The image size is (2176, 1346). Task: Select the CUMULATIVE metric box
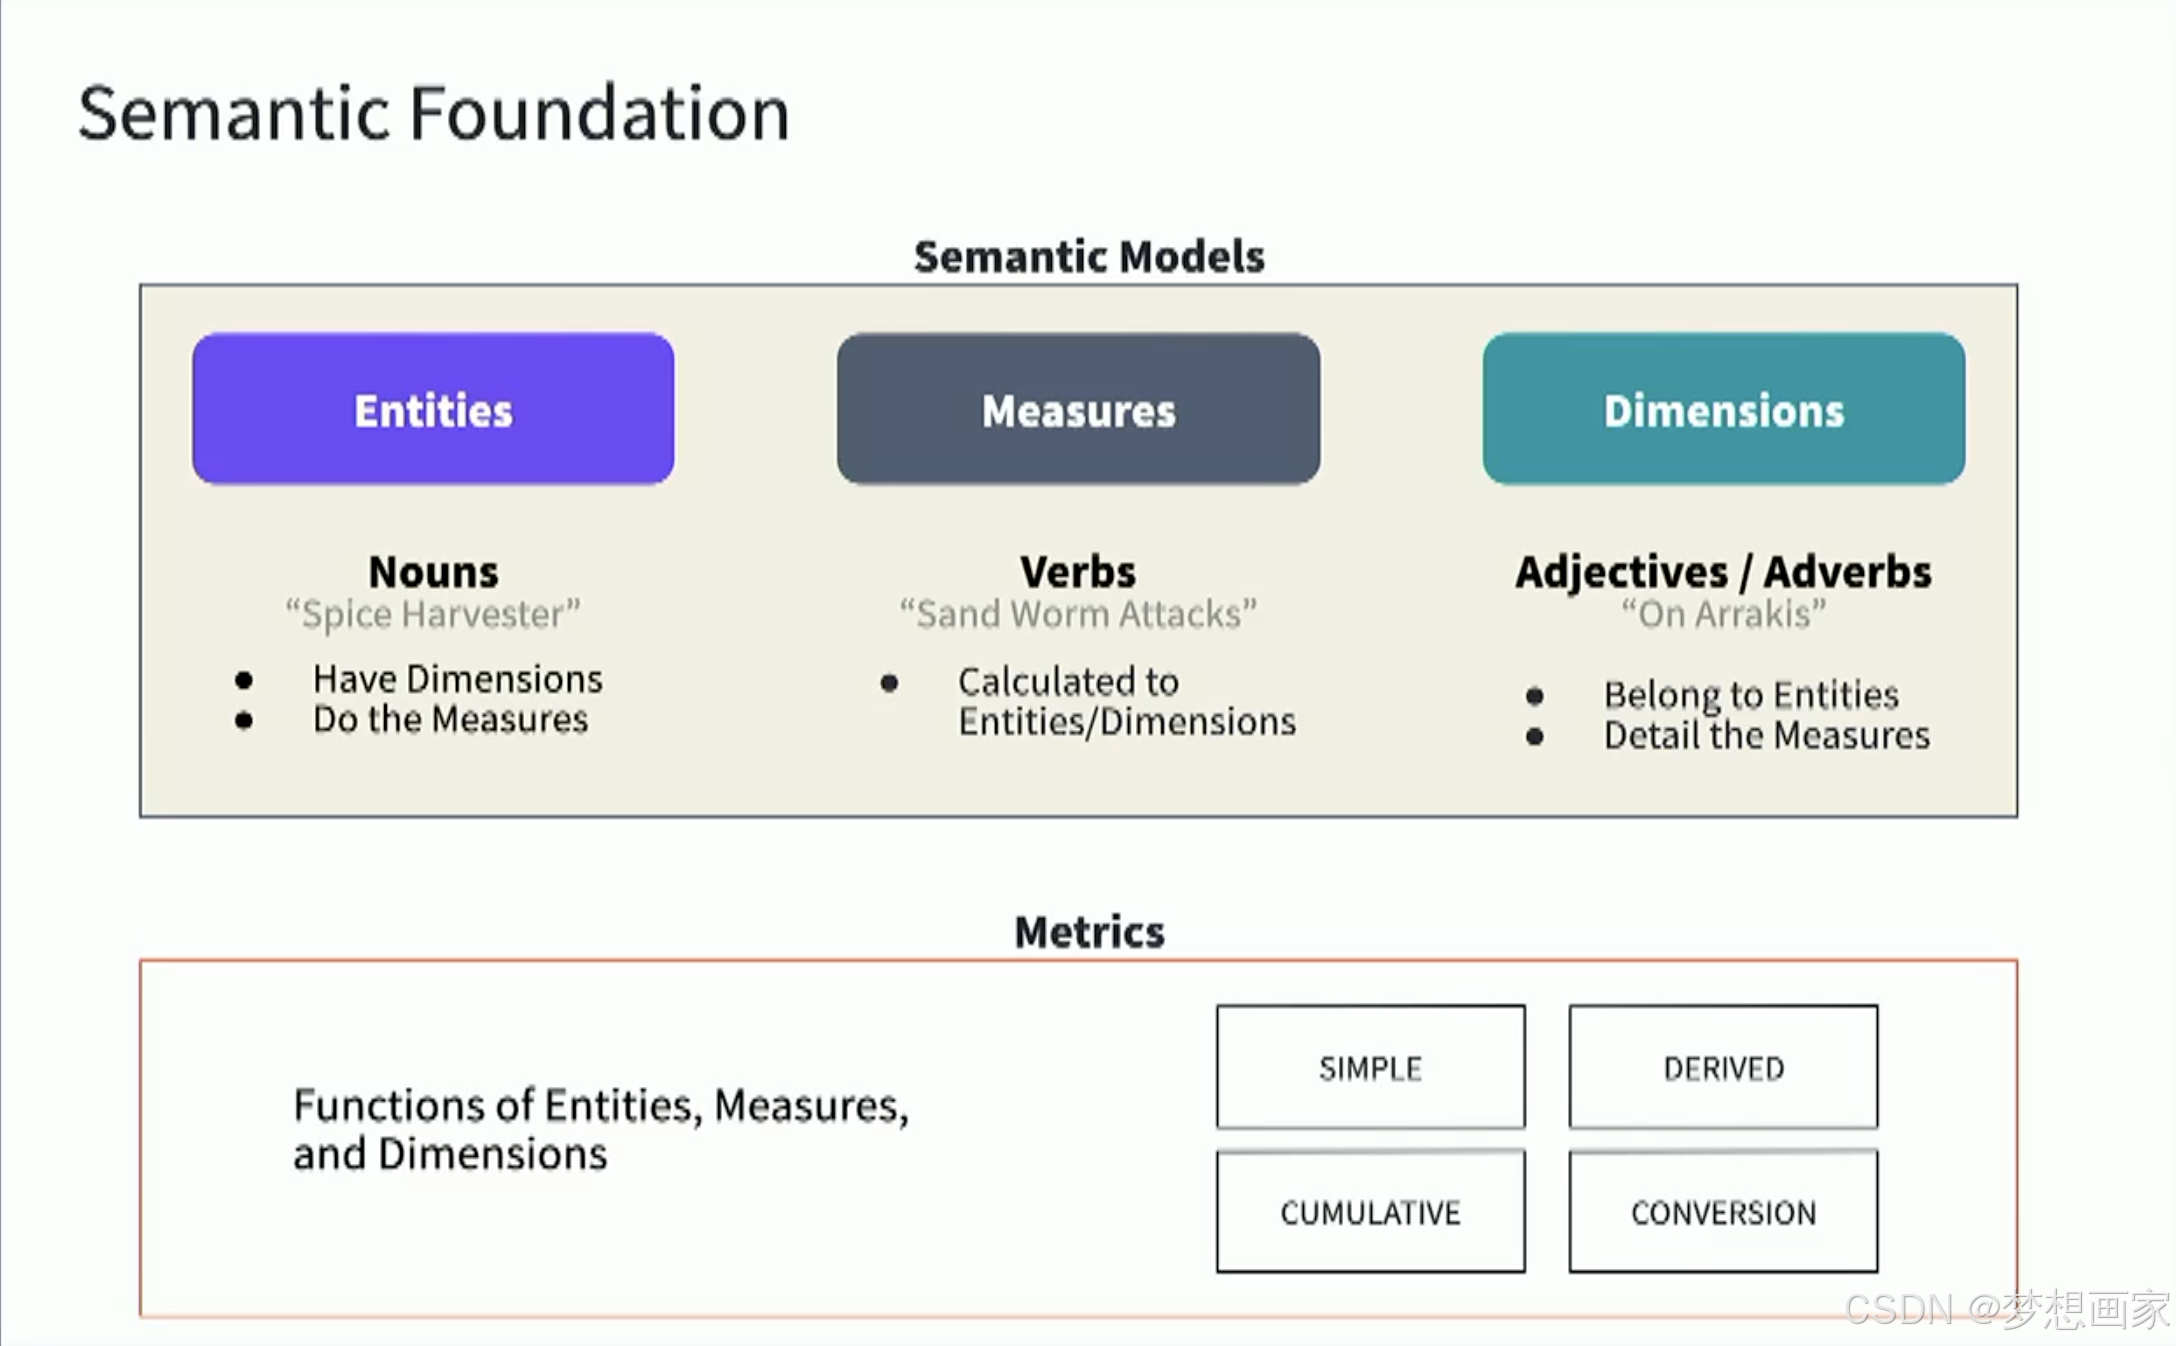(x=1371, y=1211)
